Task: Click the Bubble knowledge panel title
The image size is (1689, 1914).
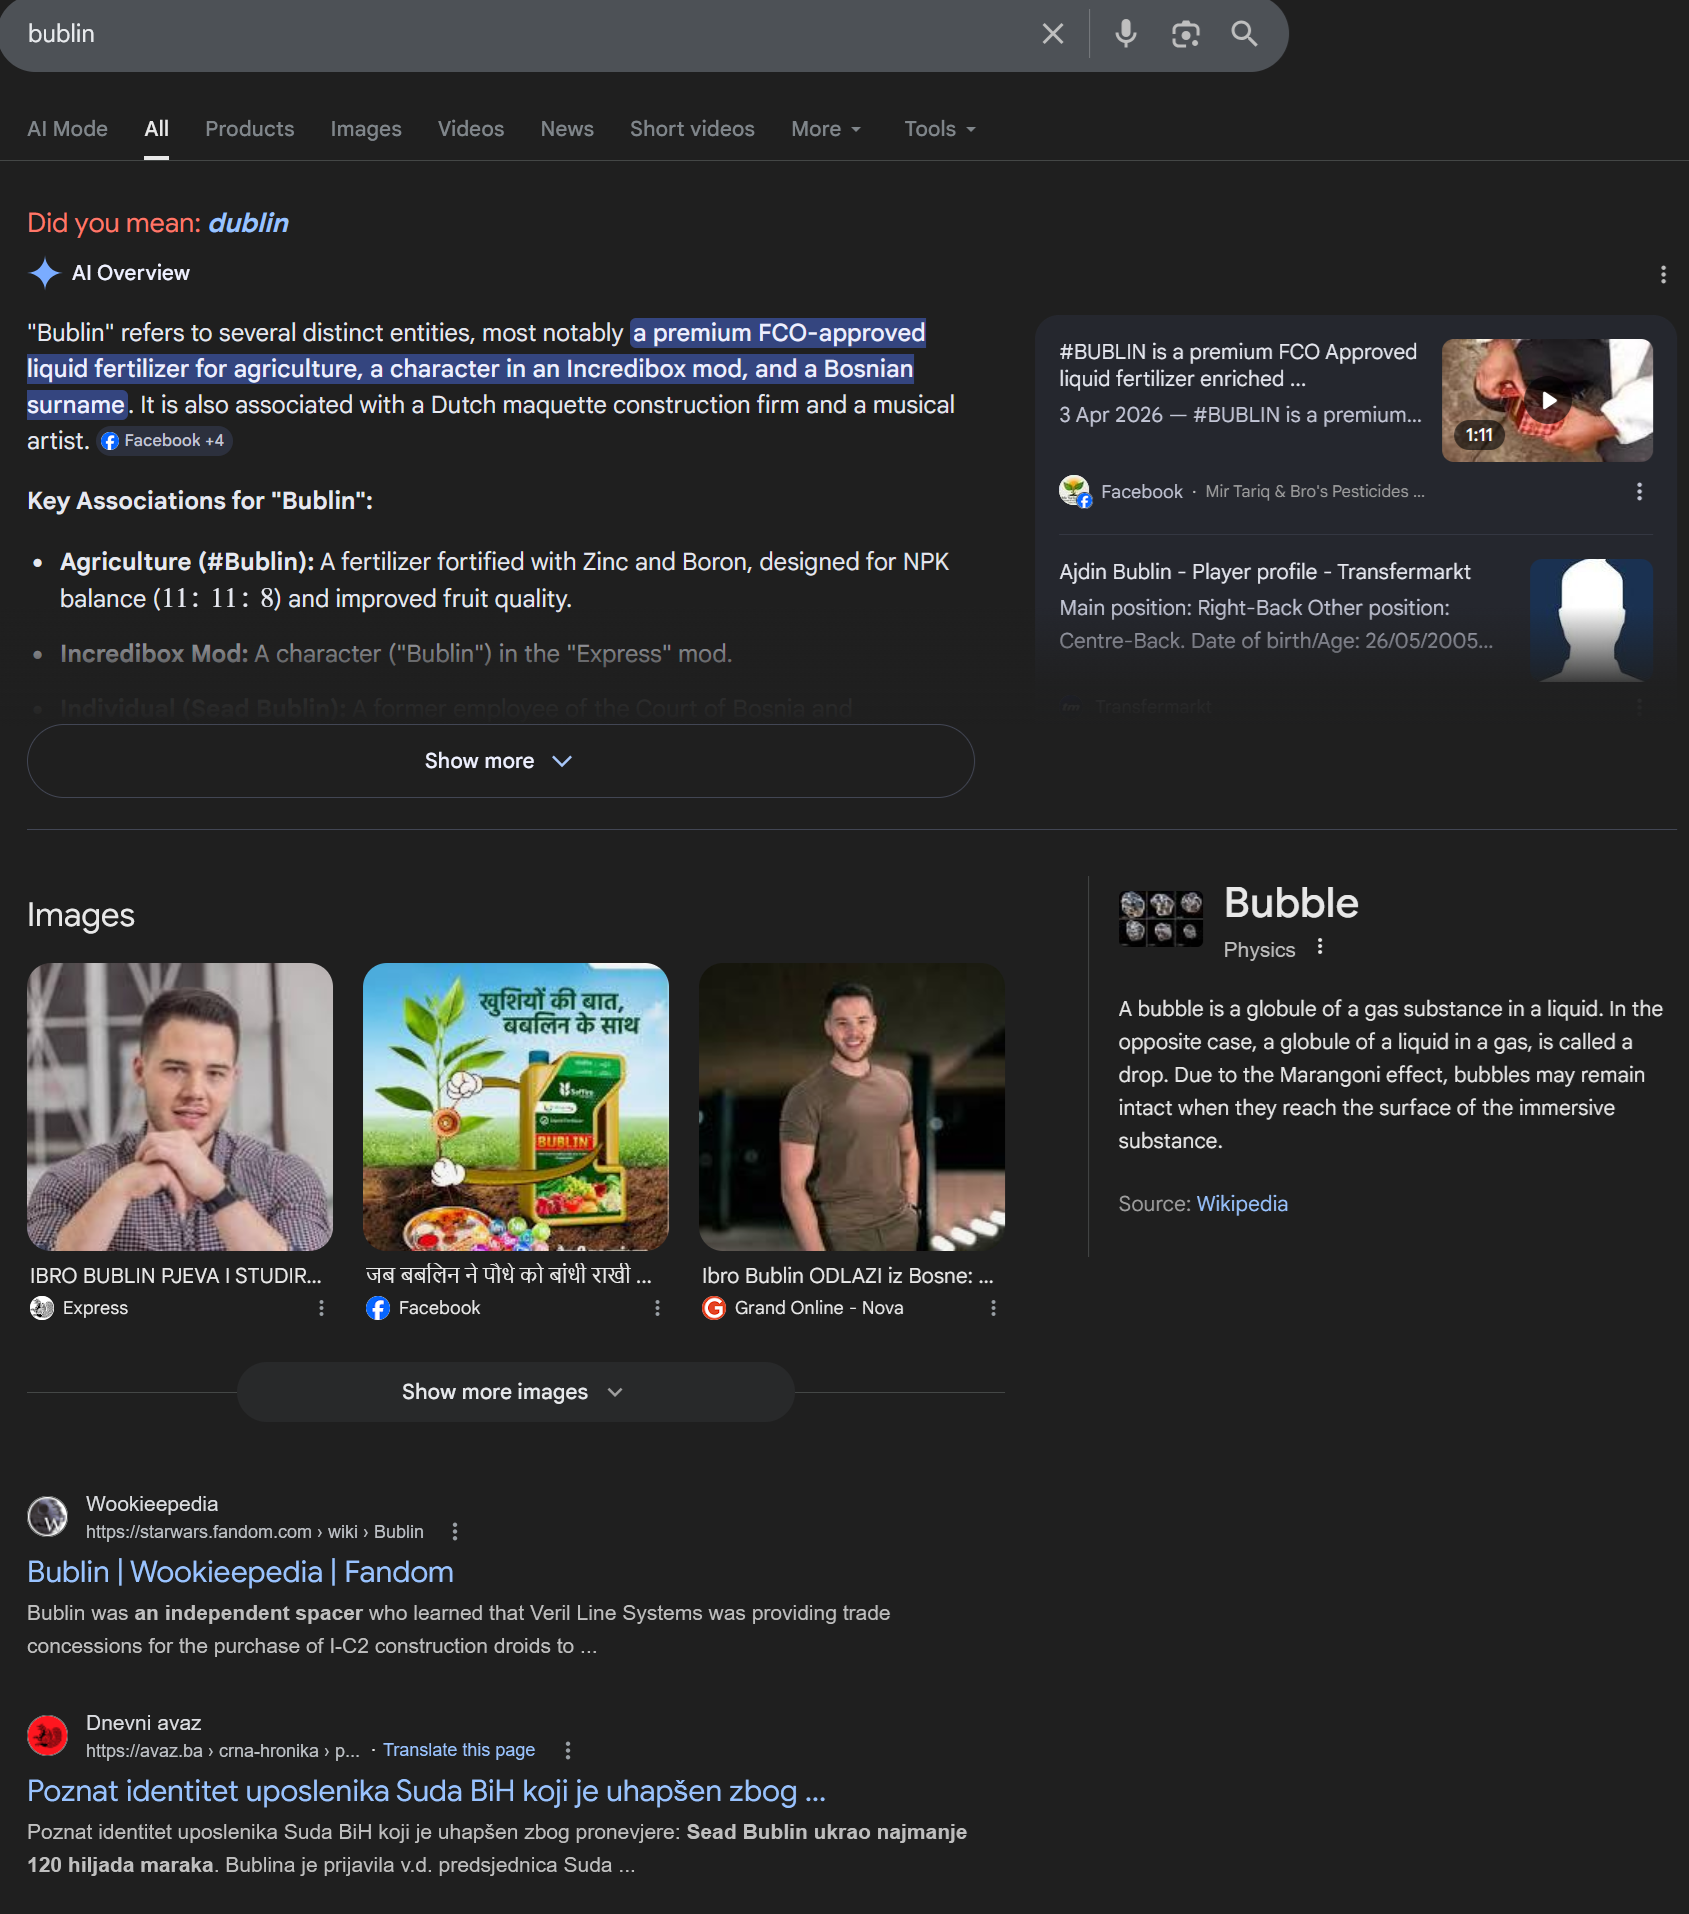Action: pyautogui.click(x=1291, y=903)
